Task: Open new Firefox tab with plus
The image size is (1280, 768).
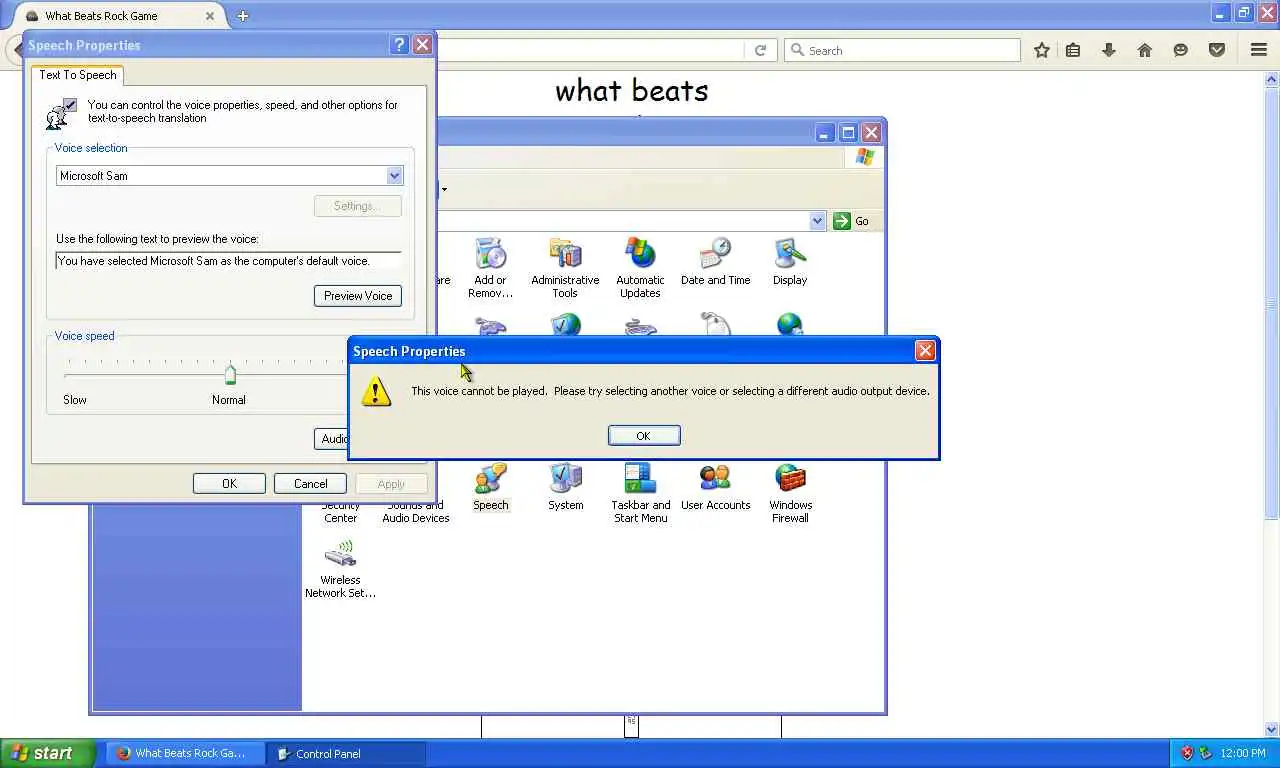Action: tap(243, 15)
